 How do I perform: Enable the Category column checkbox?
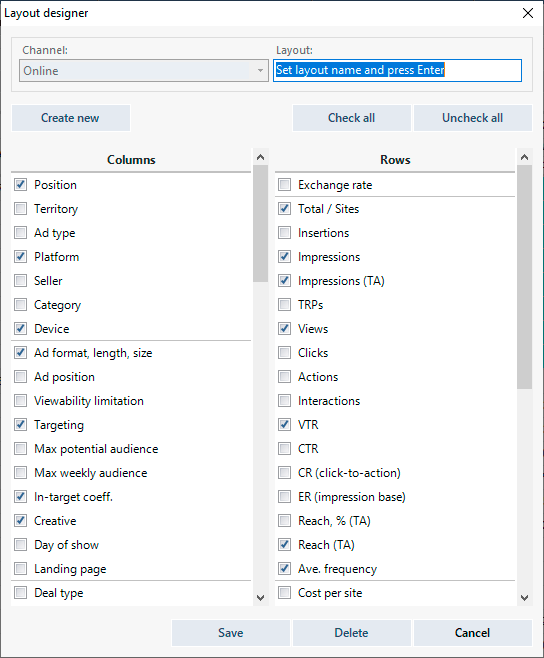(21, 304)
